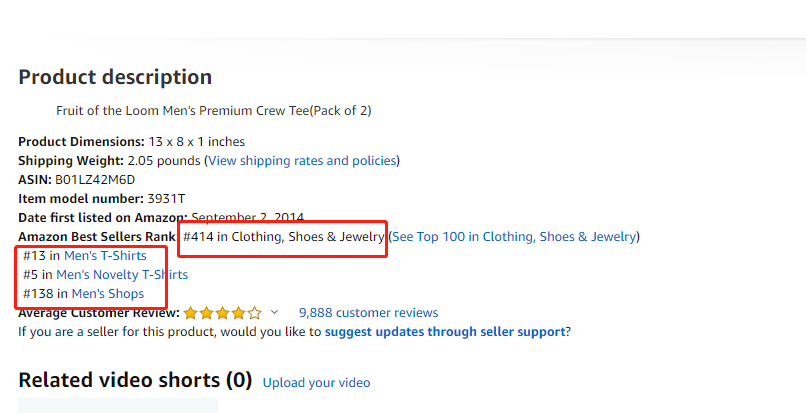Open View shipping rates and policies

click(302, 161)
